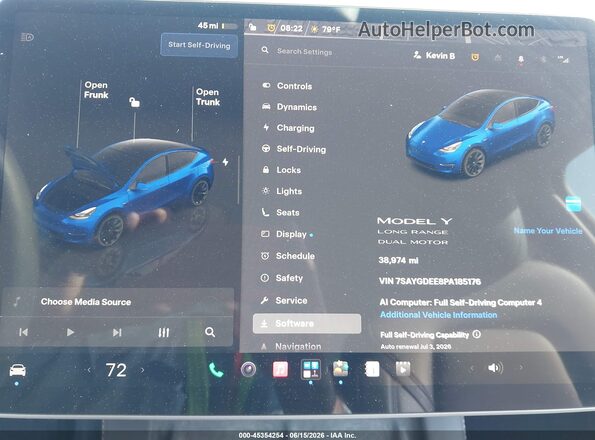Tap info icon beside Full Self-Driving Capability
Image resolution: width=595 pixels, height=440 pixels.
click(477, 334)
